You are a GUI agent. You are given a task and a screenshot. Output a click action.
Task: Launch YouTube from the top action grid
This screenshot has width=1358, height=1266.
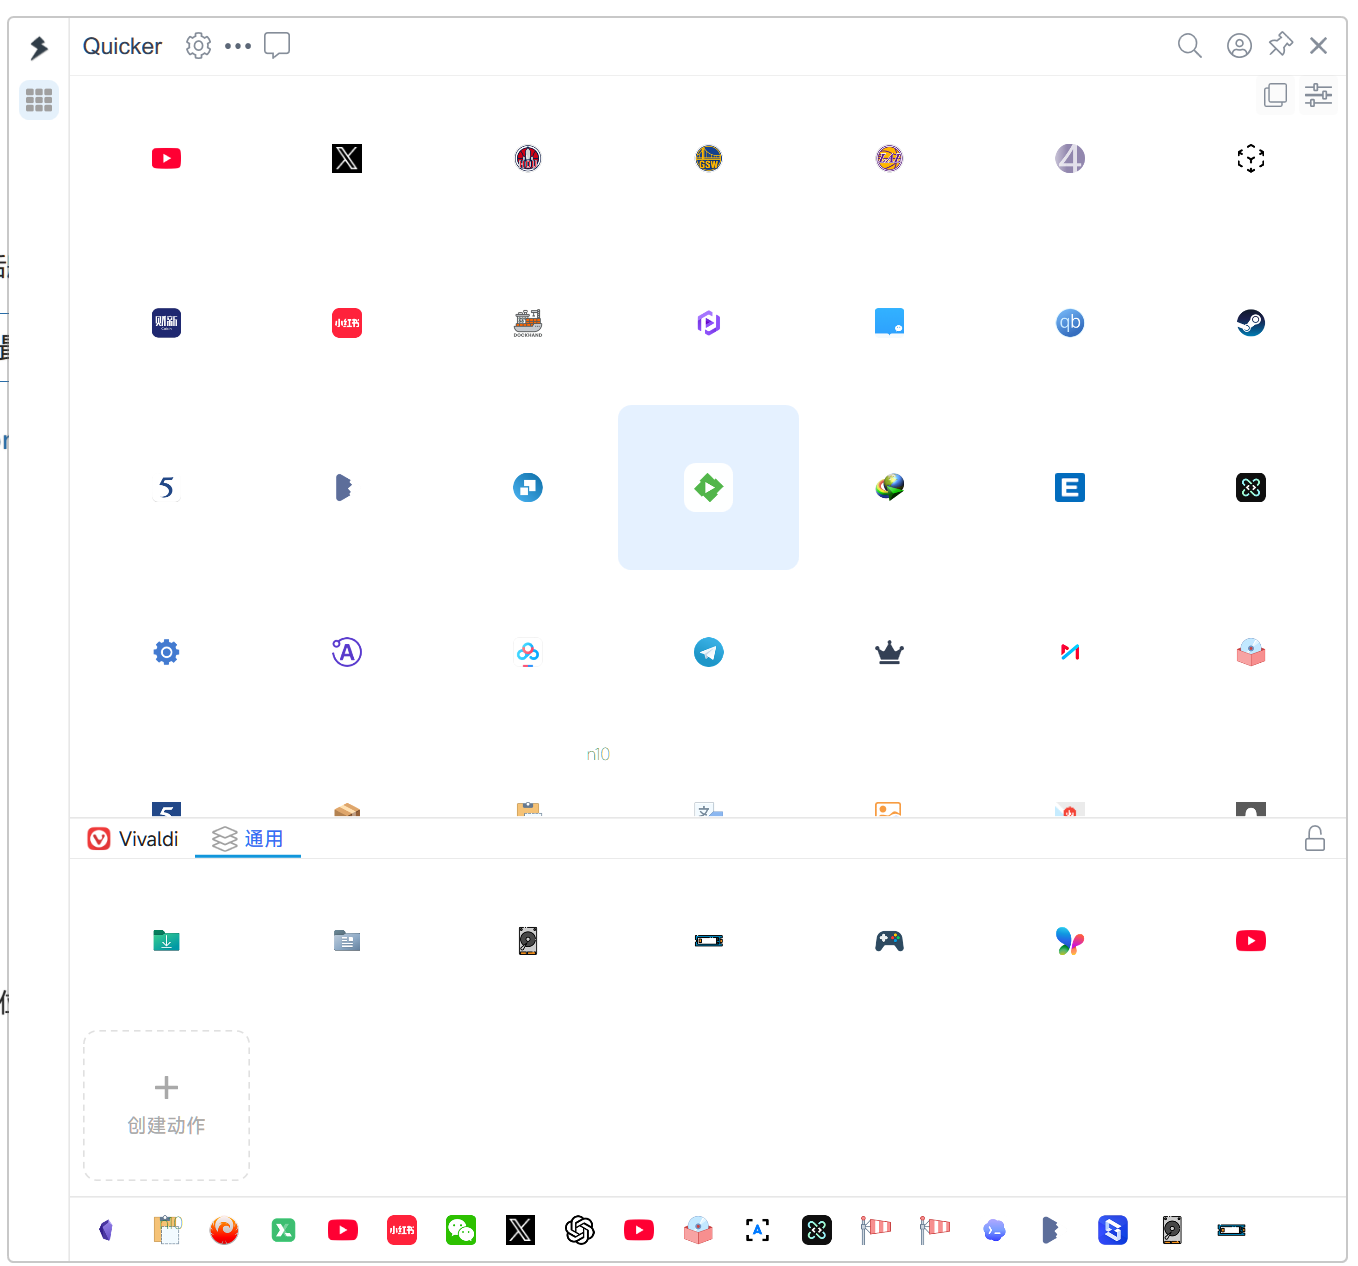click(x=166, y=158)
